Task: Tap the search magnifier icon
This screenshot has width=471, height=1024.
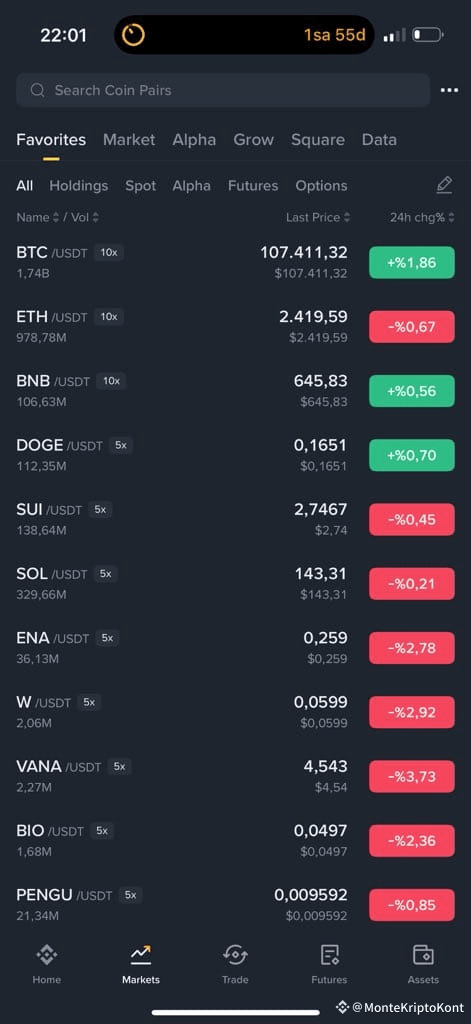Action: [x=37, y=90]
